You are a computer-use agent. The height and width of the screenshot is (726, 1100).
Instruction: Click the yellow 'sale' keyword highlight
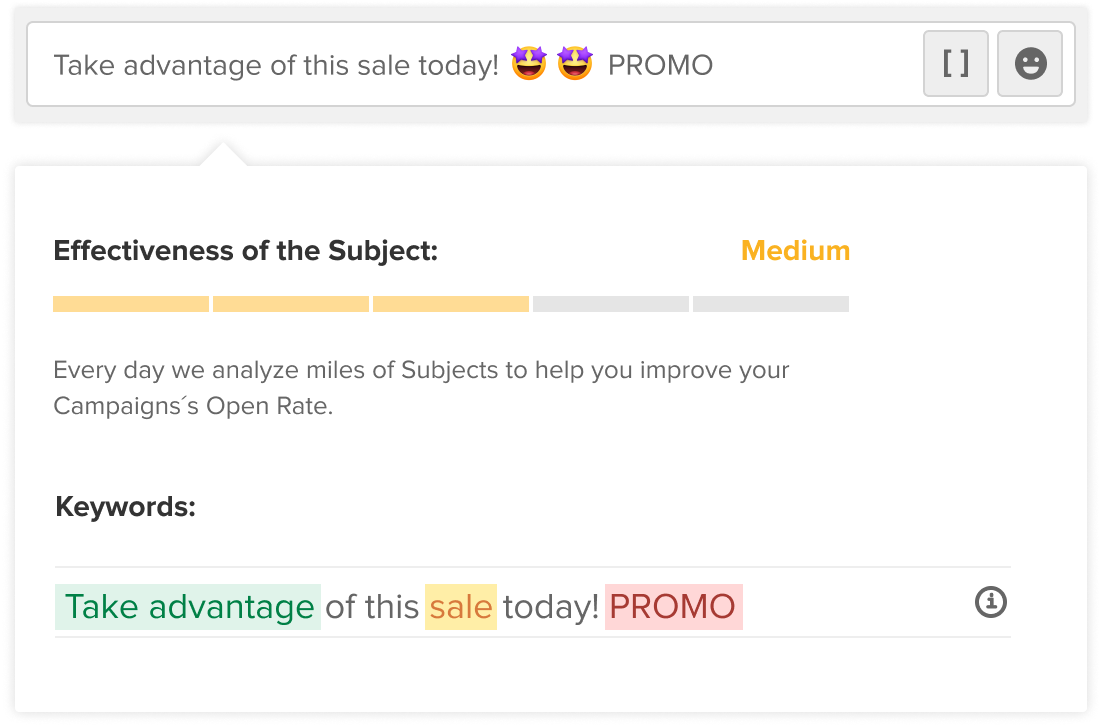point(461,607)
